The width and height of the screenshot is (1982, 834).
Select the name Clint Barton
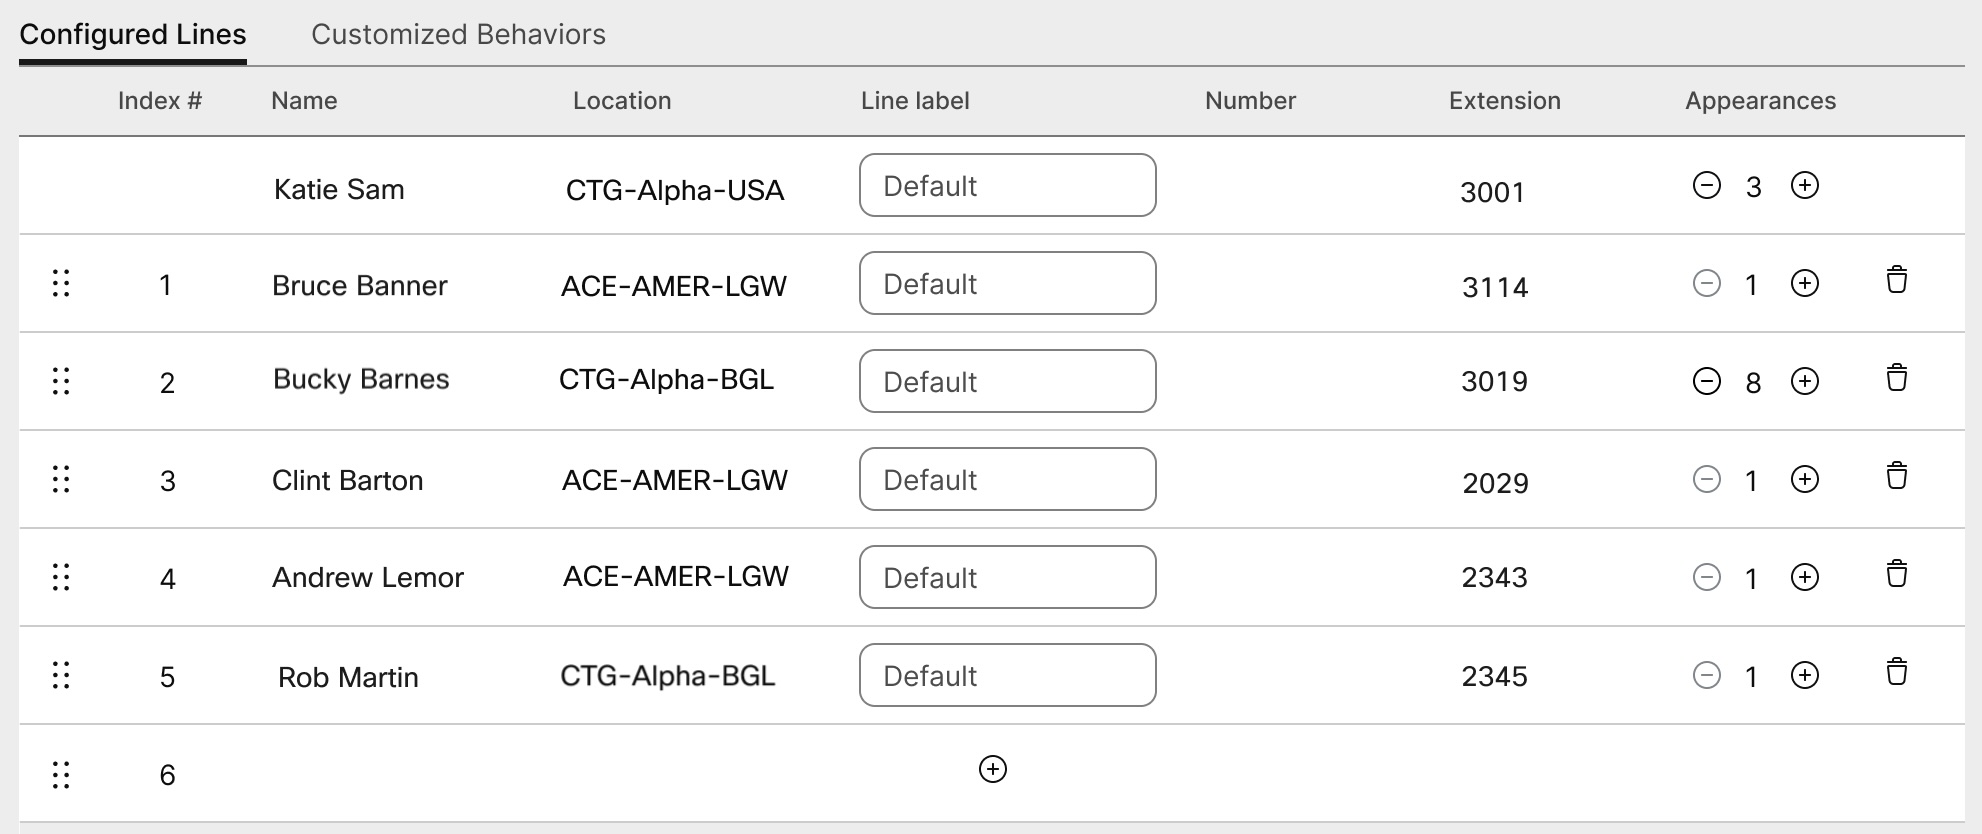point(347,481)
